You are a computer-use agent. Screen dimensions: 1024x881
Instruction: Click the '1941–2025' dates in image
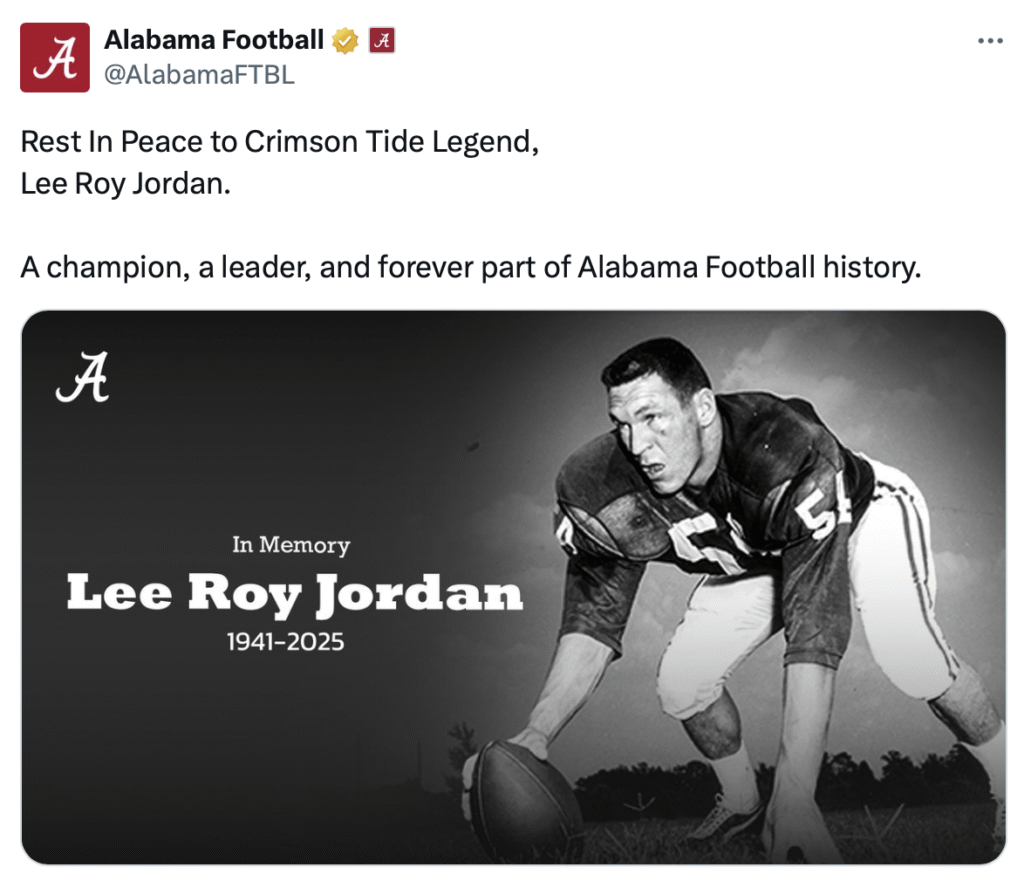click(285, 641)
